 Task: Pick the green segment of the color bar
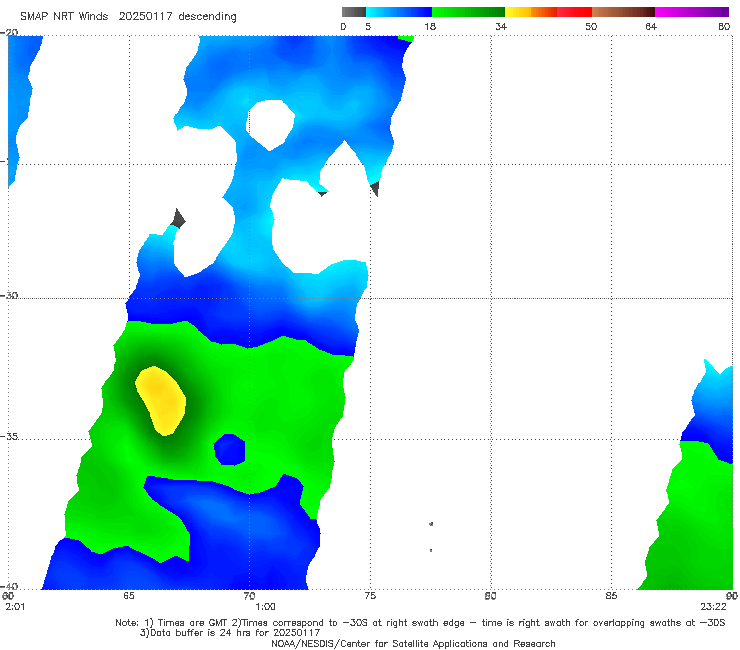pyautogui.click(x=468, y=12)
